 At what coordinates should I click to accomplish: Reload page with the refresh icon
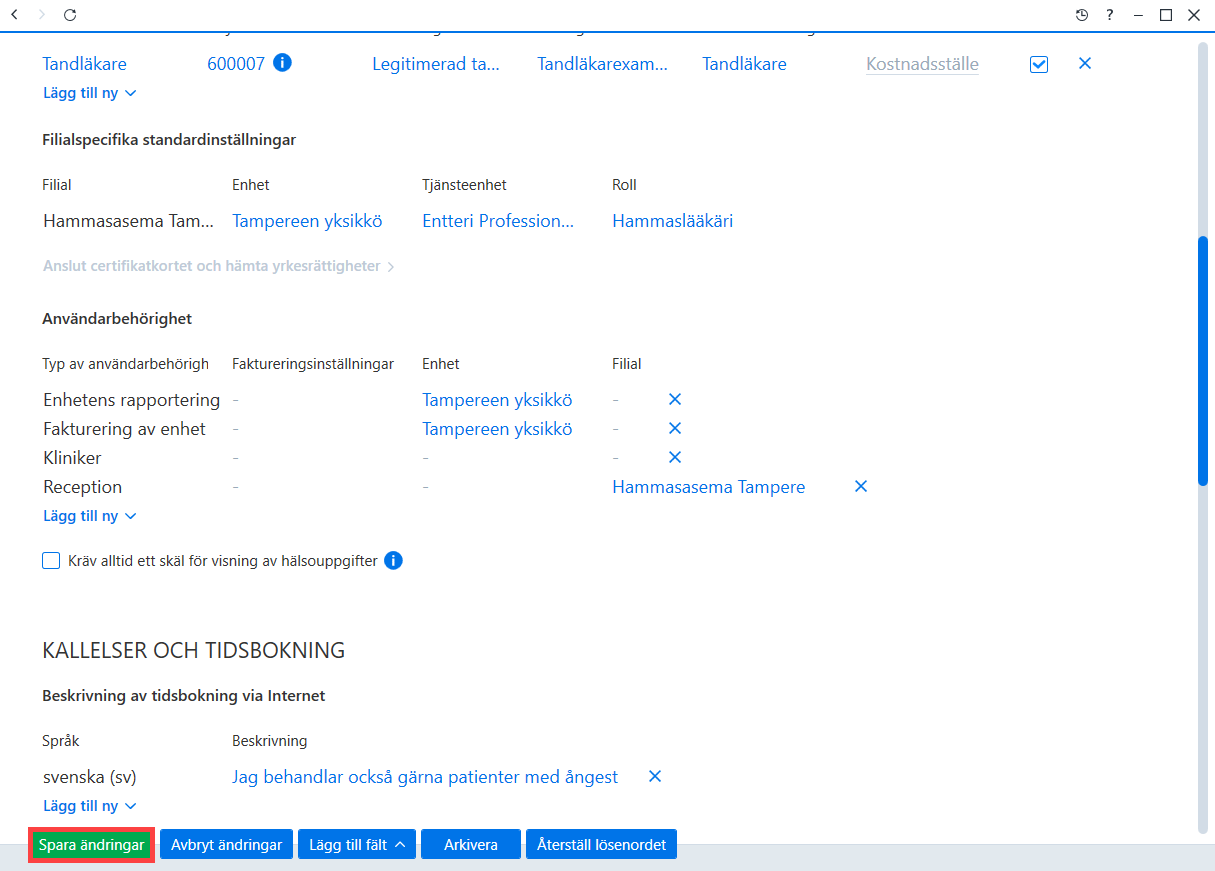70,15
